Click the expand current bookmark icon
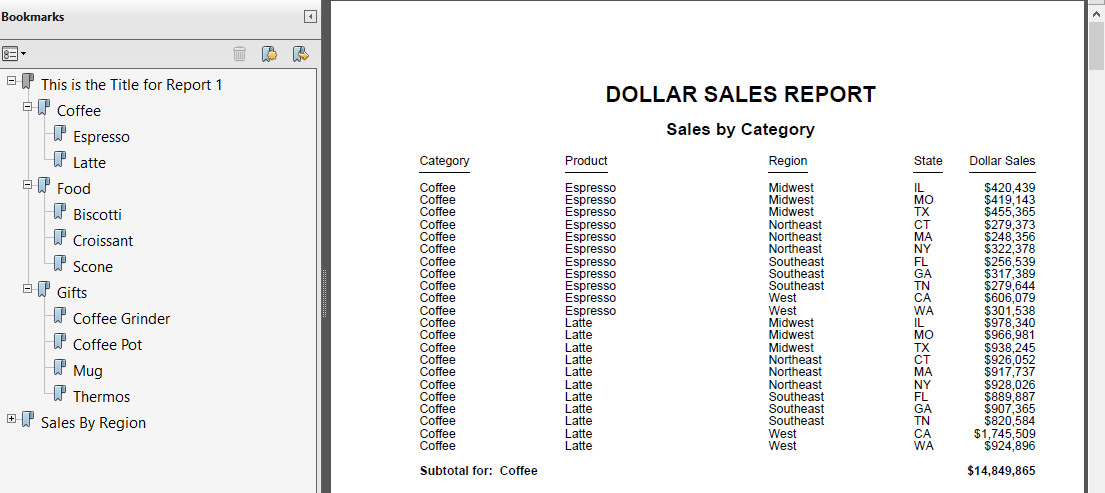The height and width of the screenshot is (493, 1105). [x=301, y=54]
